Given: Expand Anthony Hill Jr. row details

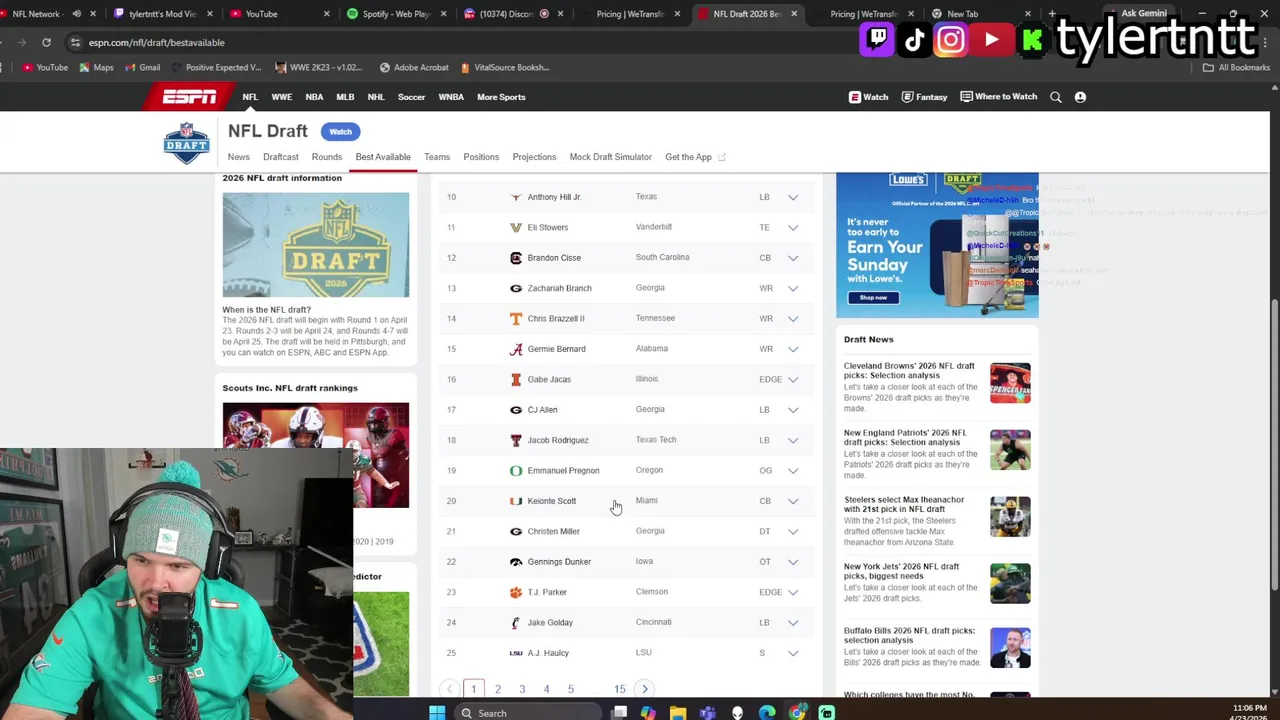Looking at the screenshot, I should point(793,197).
